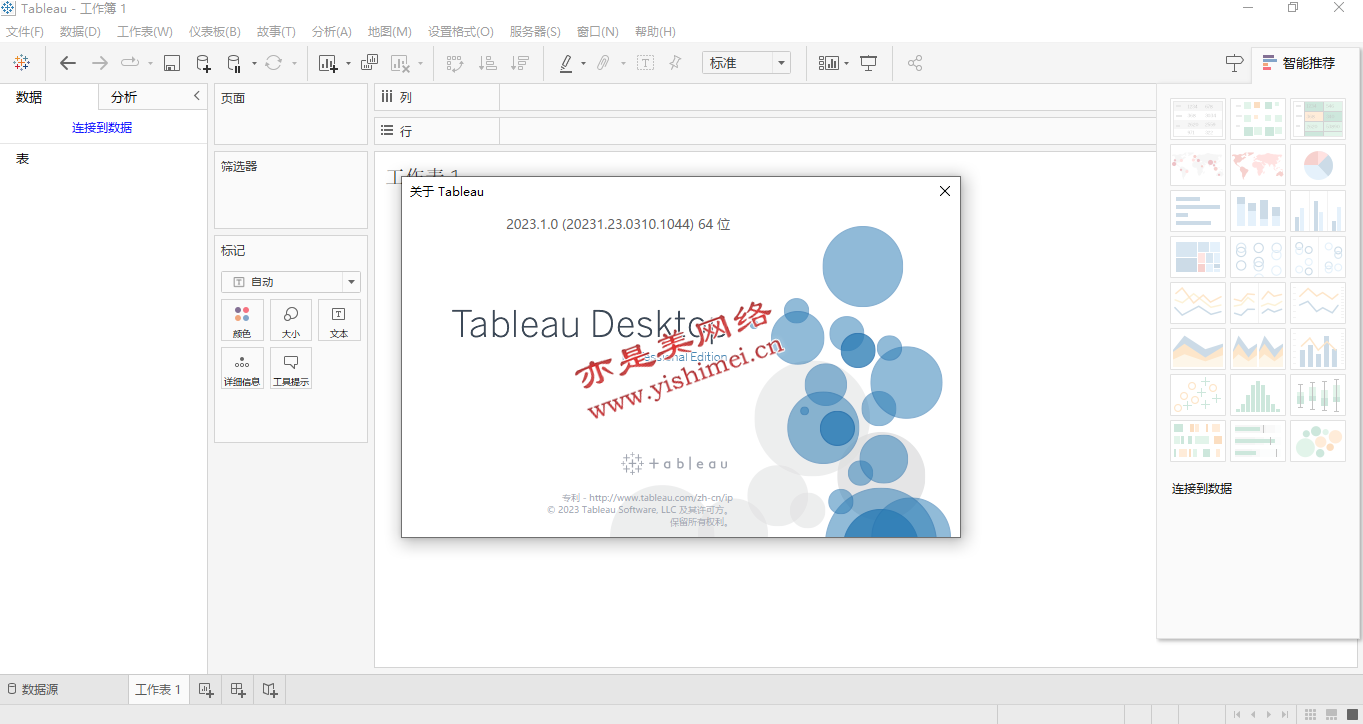
Task: Expand the clear sheet dropdown arrow
Action: pyautogui.click(x=420, y=64)
